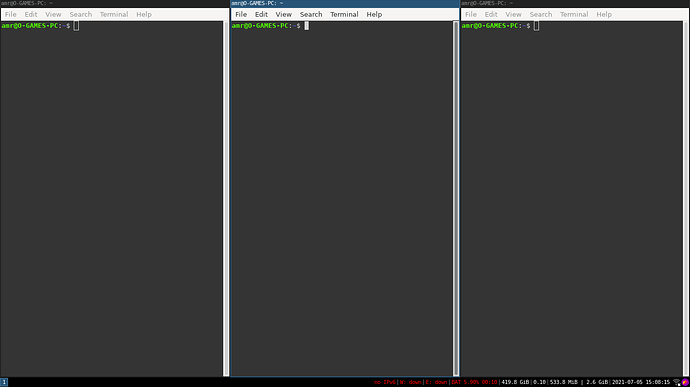The image size is (690, 387).
Task: Click the '419.8 GiB' disk status
Action: [515, 382]
